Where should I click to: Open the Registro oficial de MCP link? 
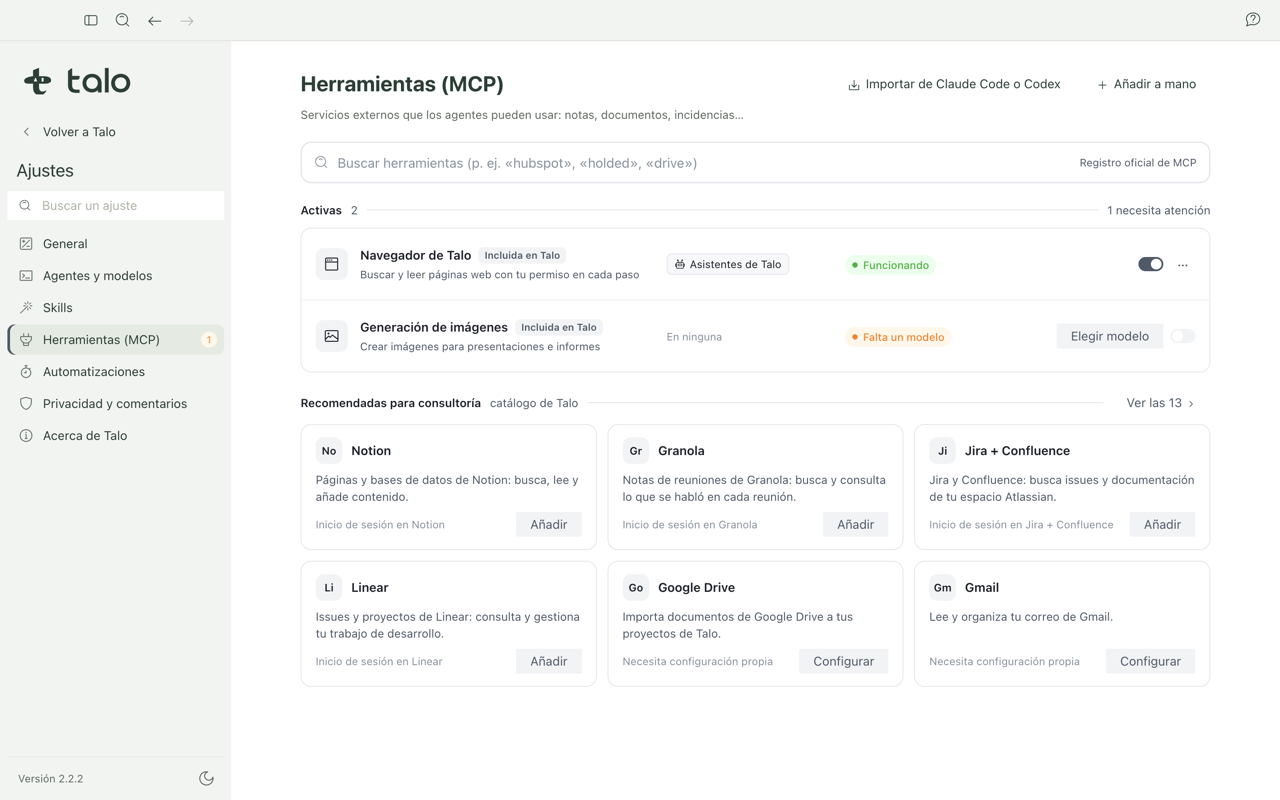(1138, 163)
